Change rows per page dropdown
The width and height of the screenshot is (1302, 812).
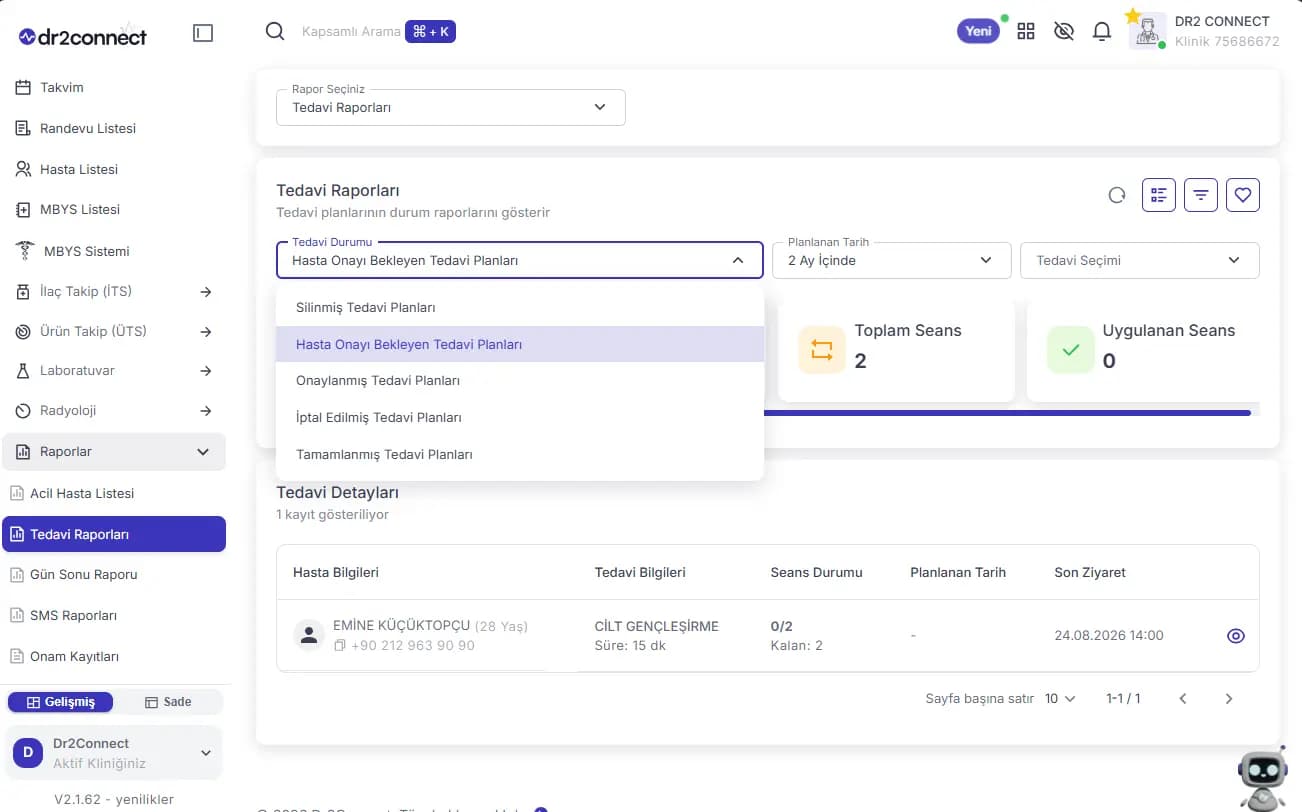[x=1060, y=699]
